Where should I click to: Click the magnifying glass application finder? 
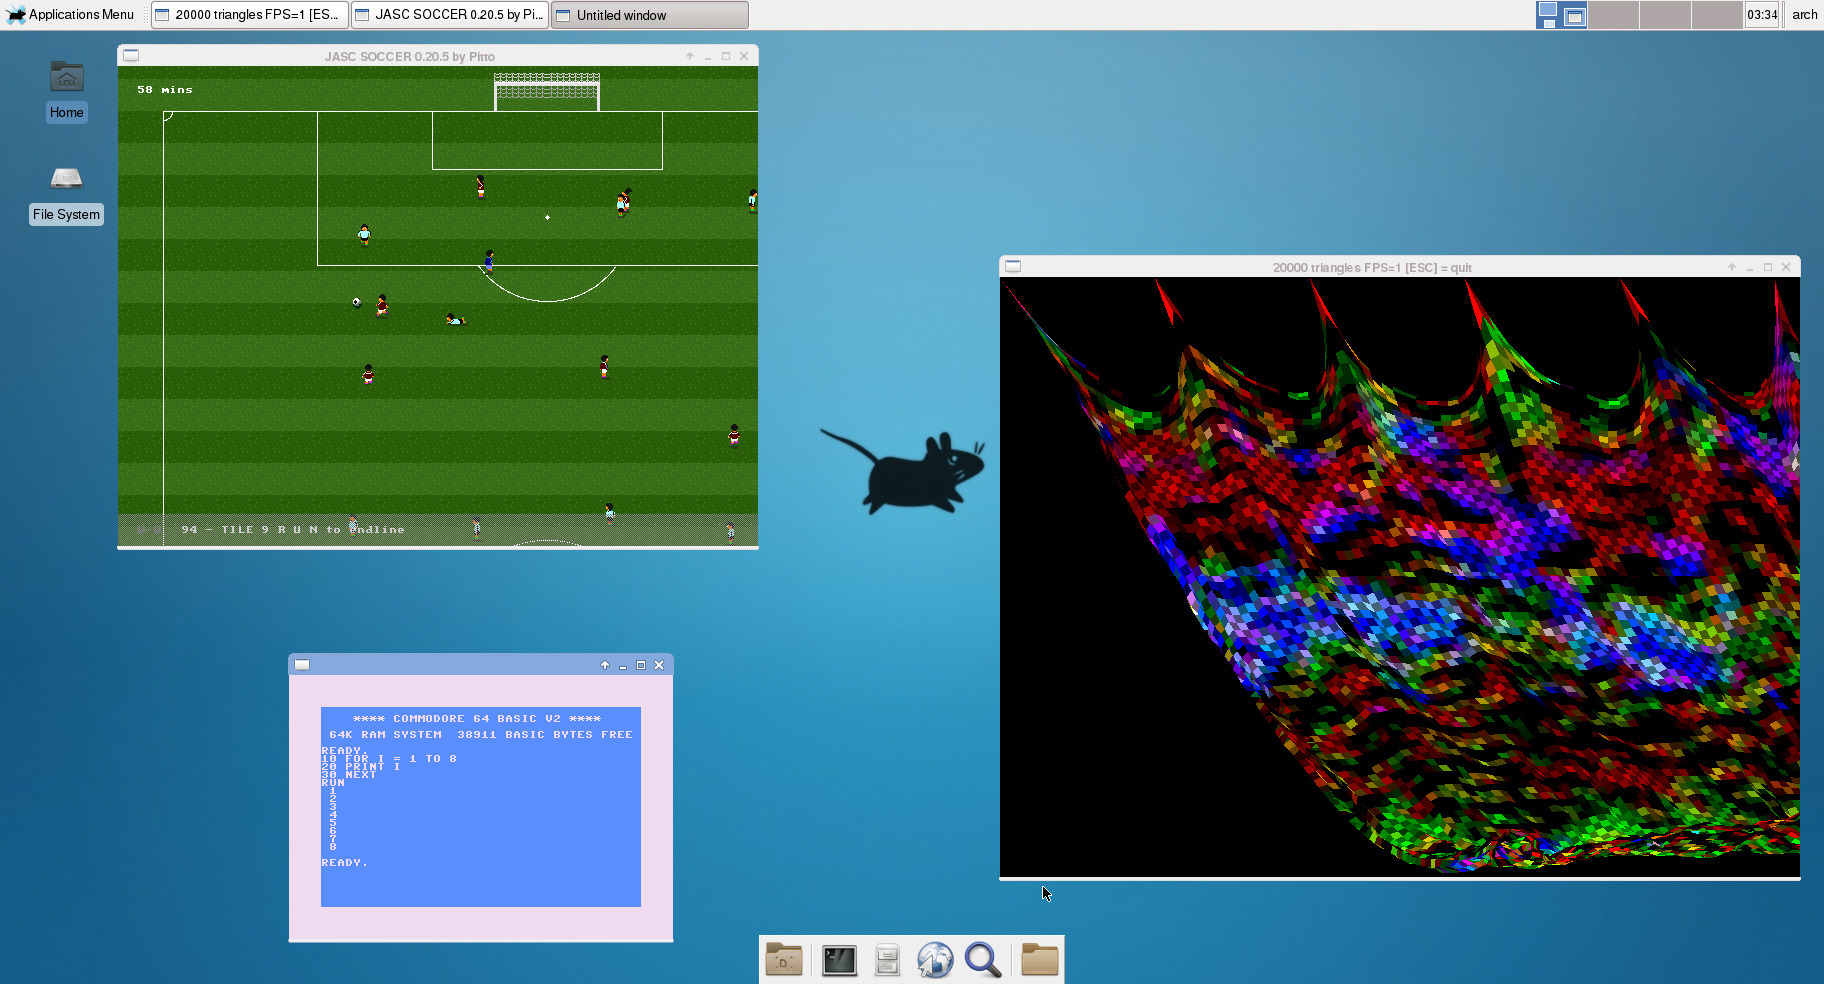click(x=983, y=960)
